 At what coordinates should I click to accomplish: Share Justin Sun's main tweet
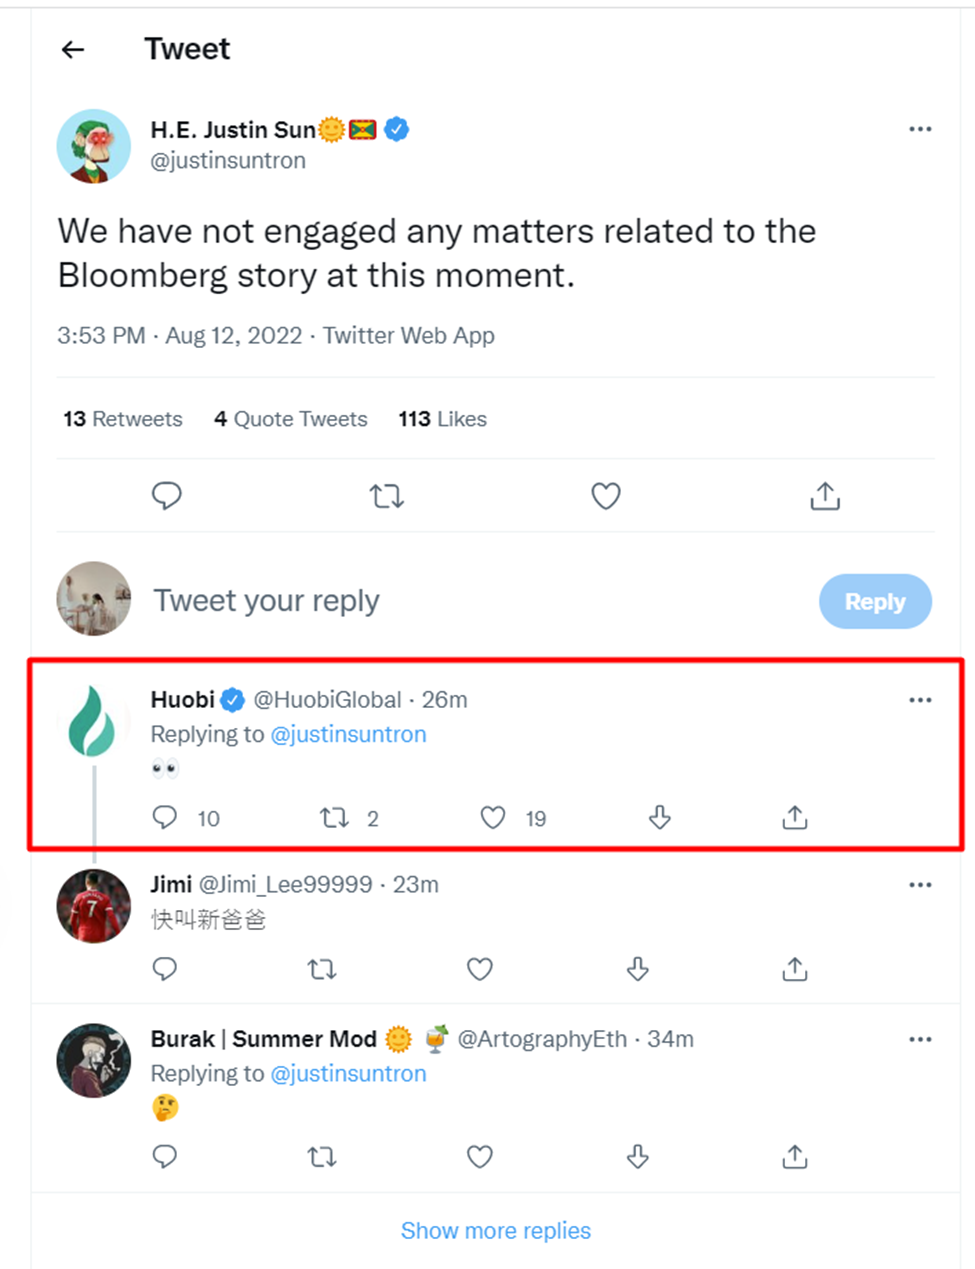pos(824,495)
